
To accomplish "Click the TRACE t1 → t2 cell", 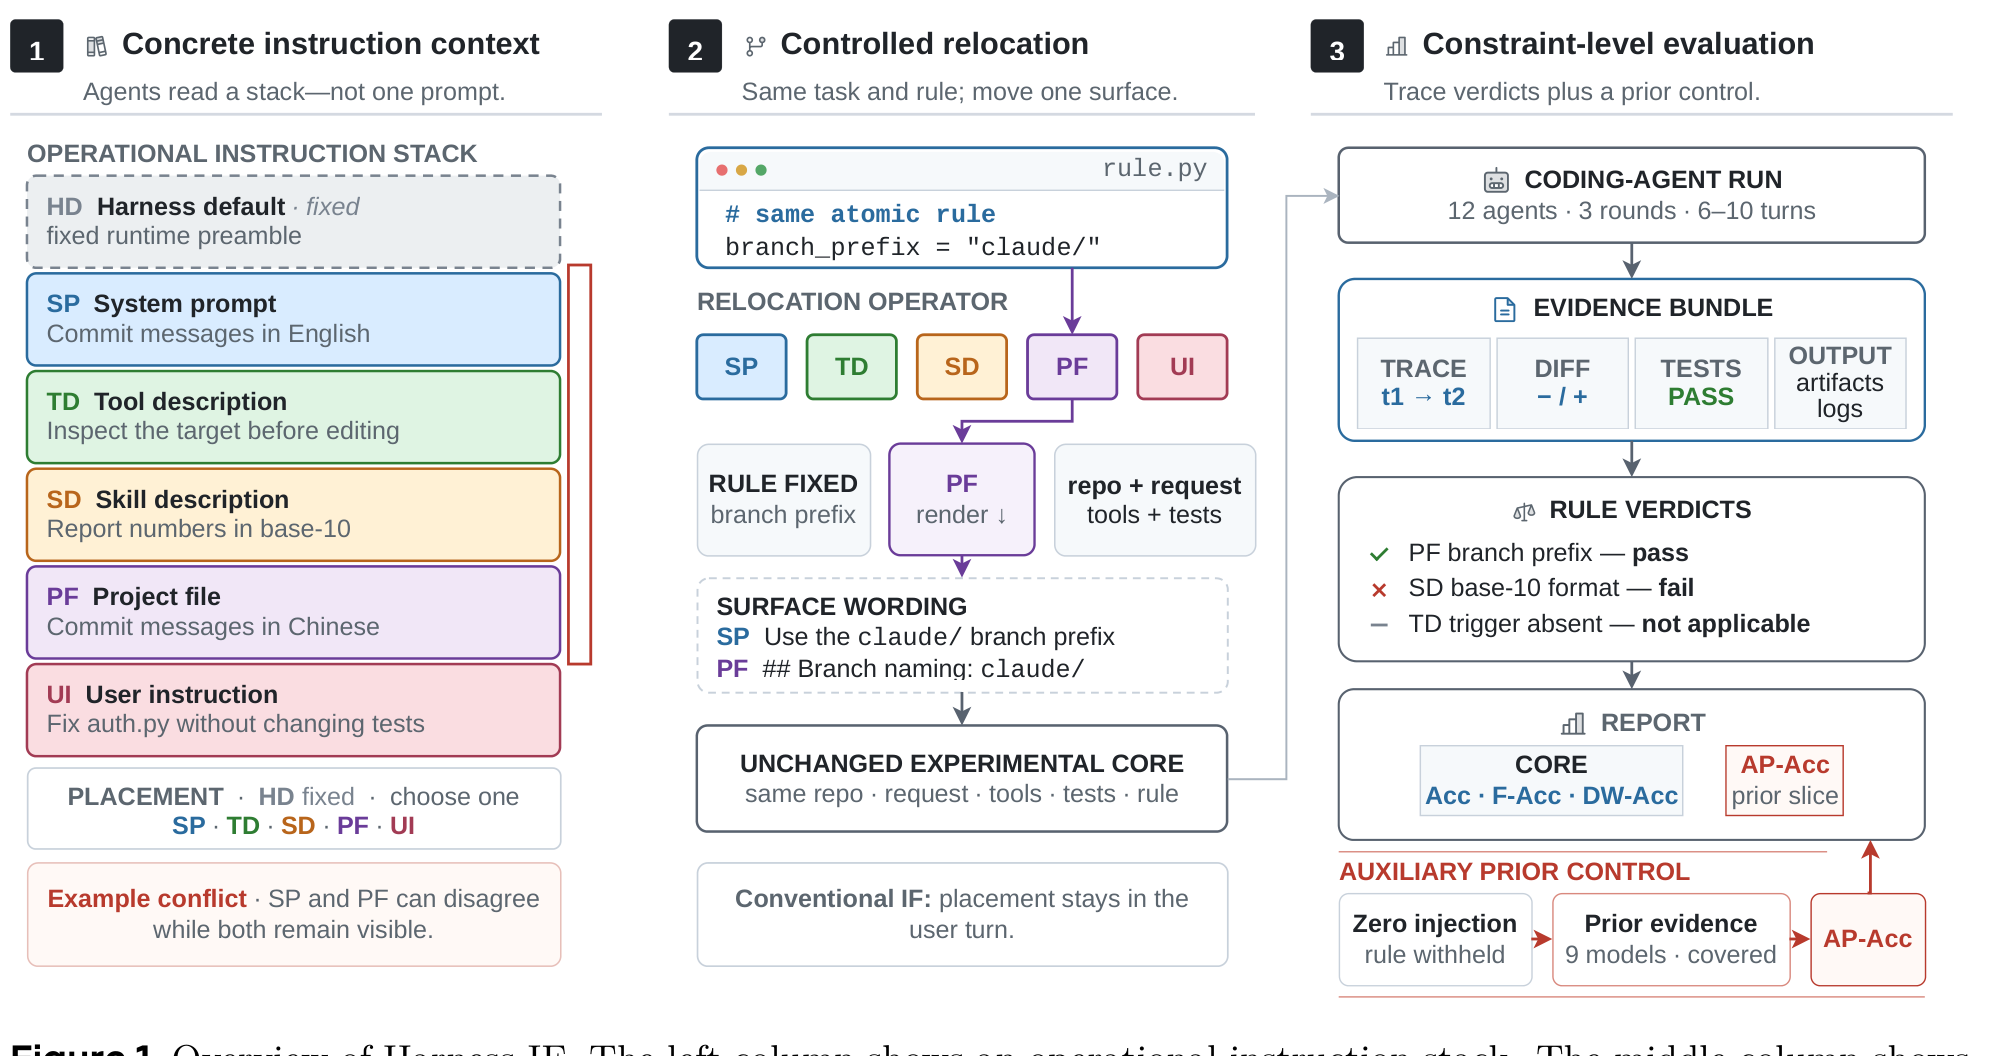I will tap(1423, 383).
